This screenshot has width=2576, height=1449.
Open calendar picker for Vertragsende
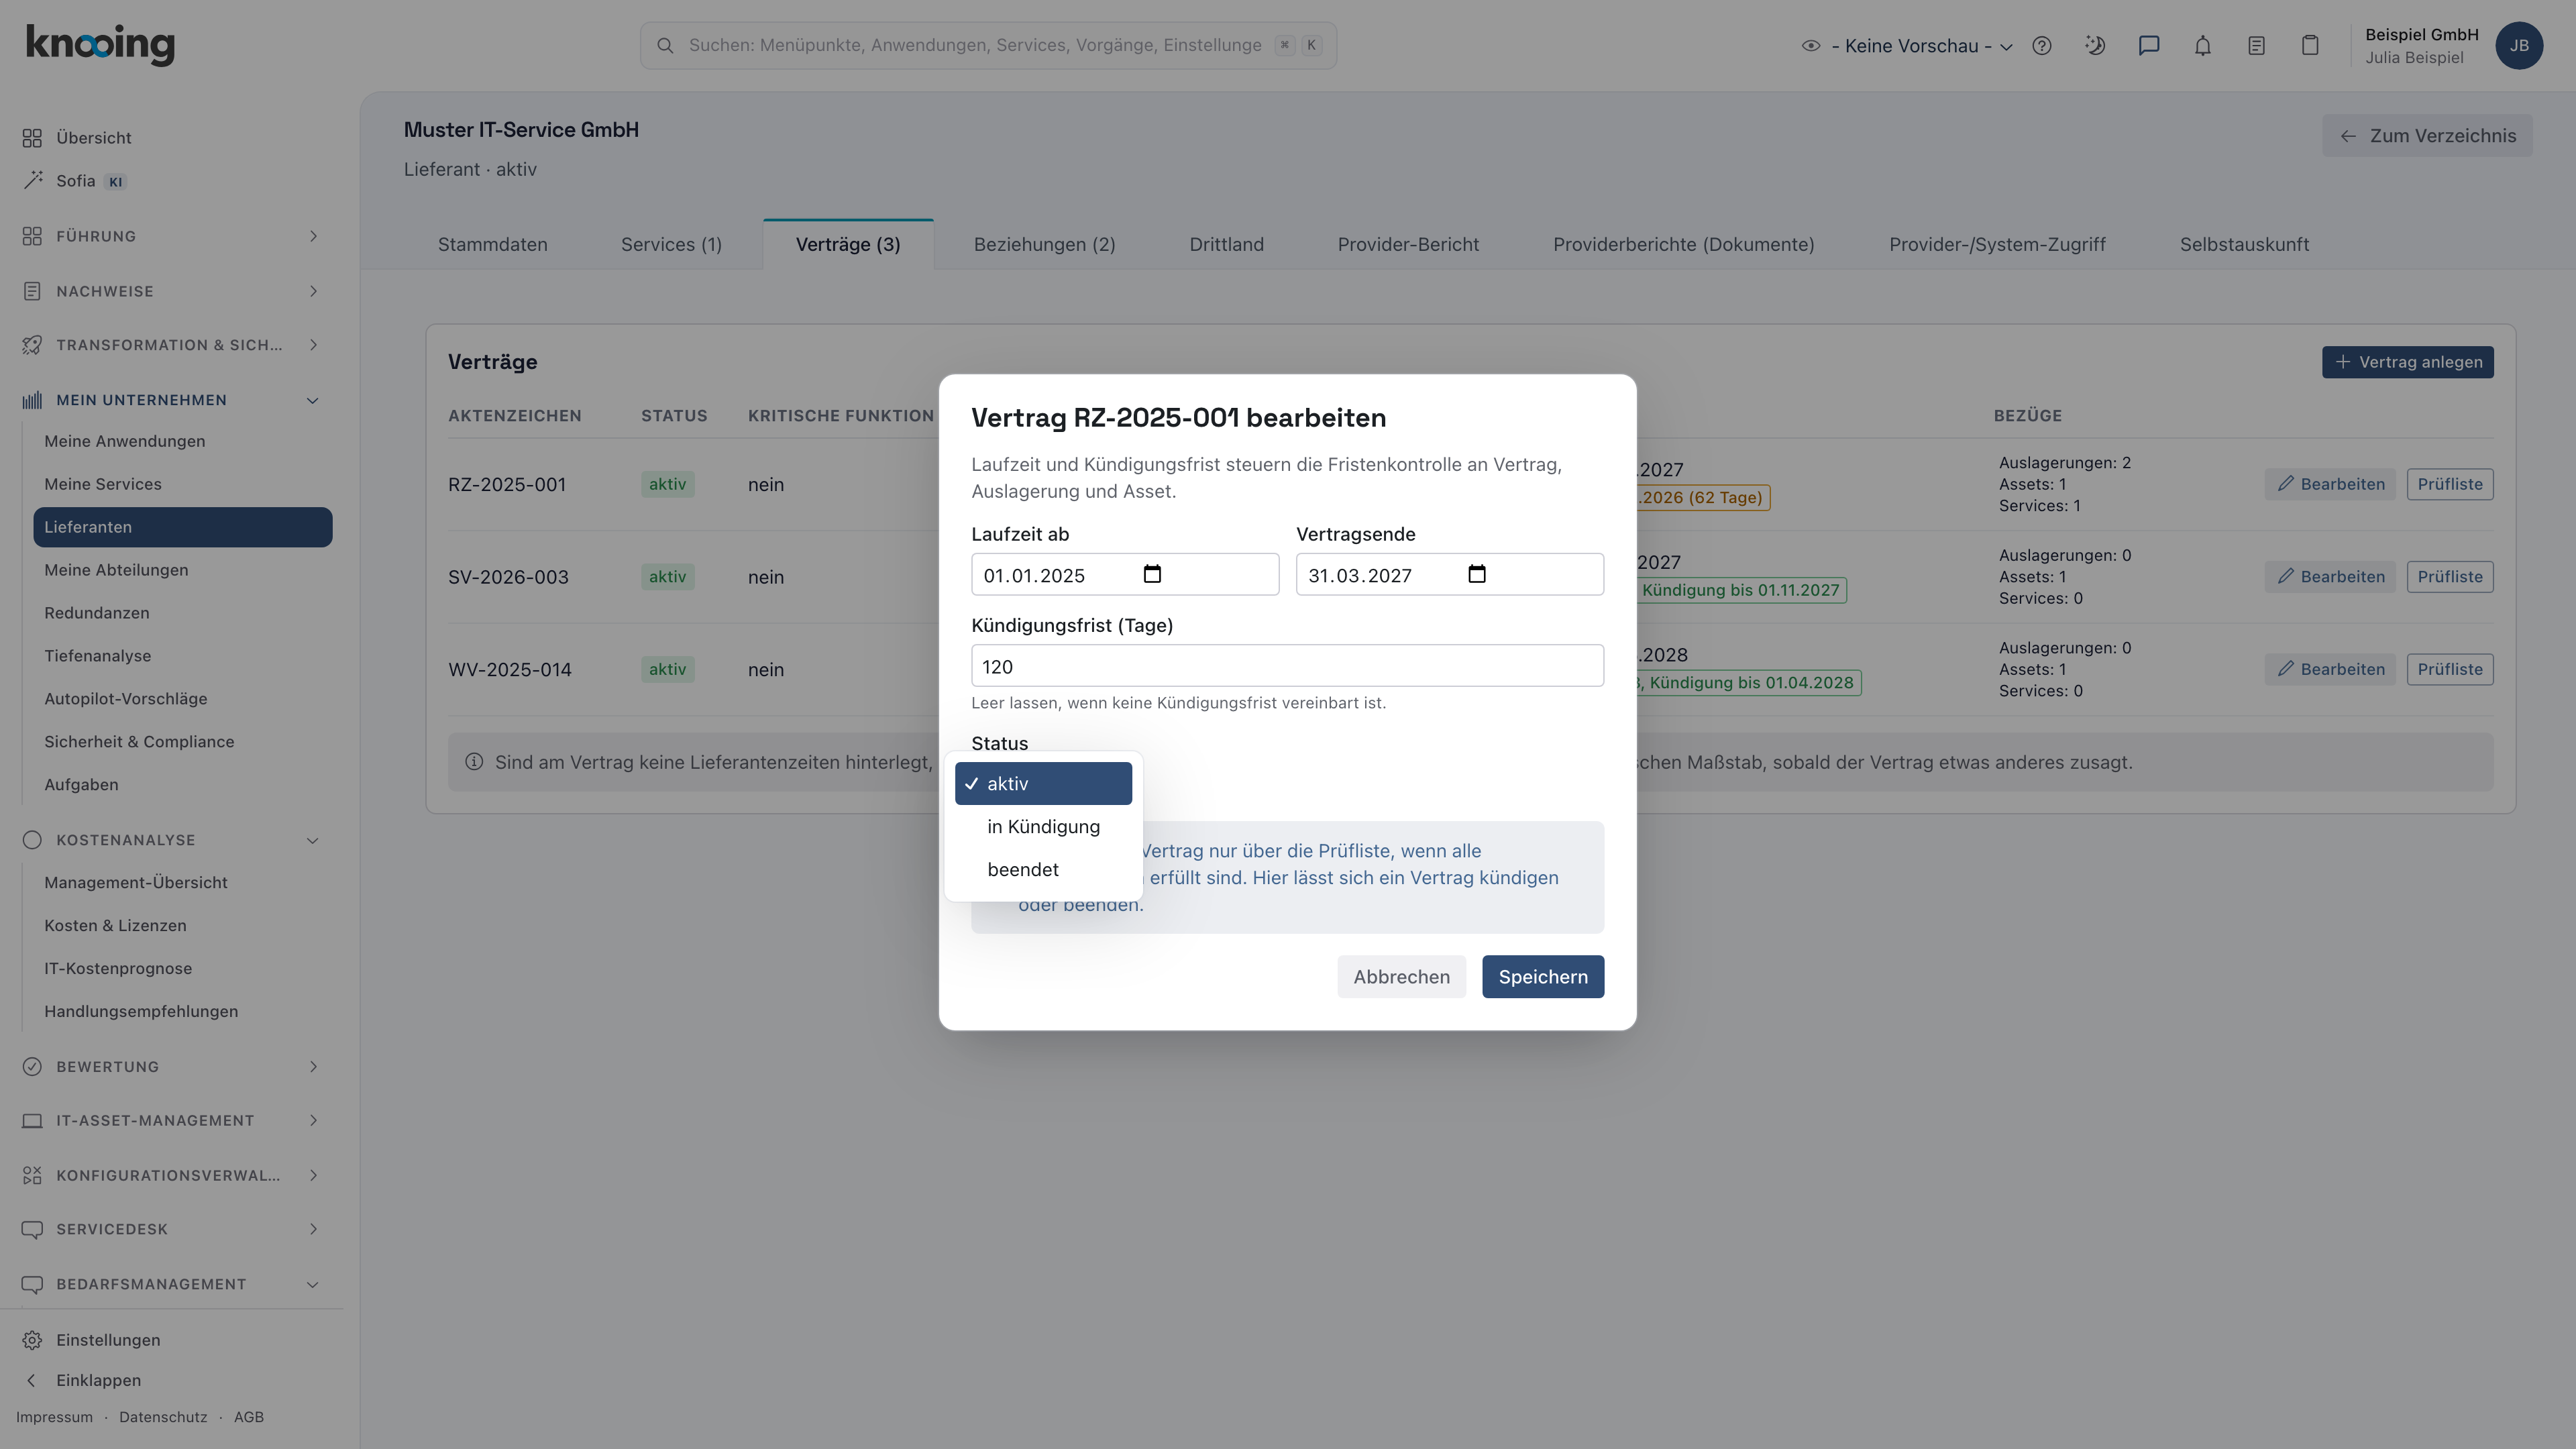[x=1477, y=574]
